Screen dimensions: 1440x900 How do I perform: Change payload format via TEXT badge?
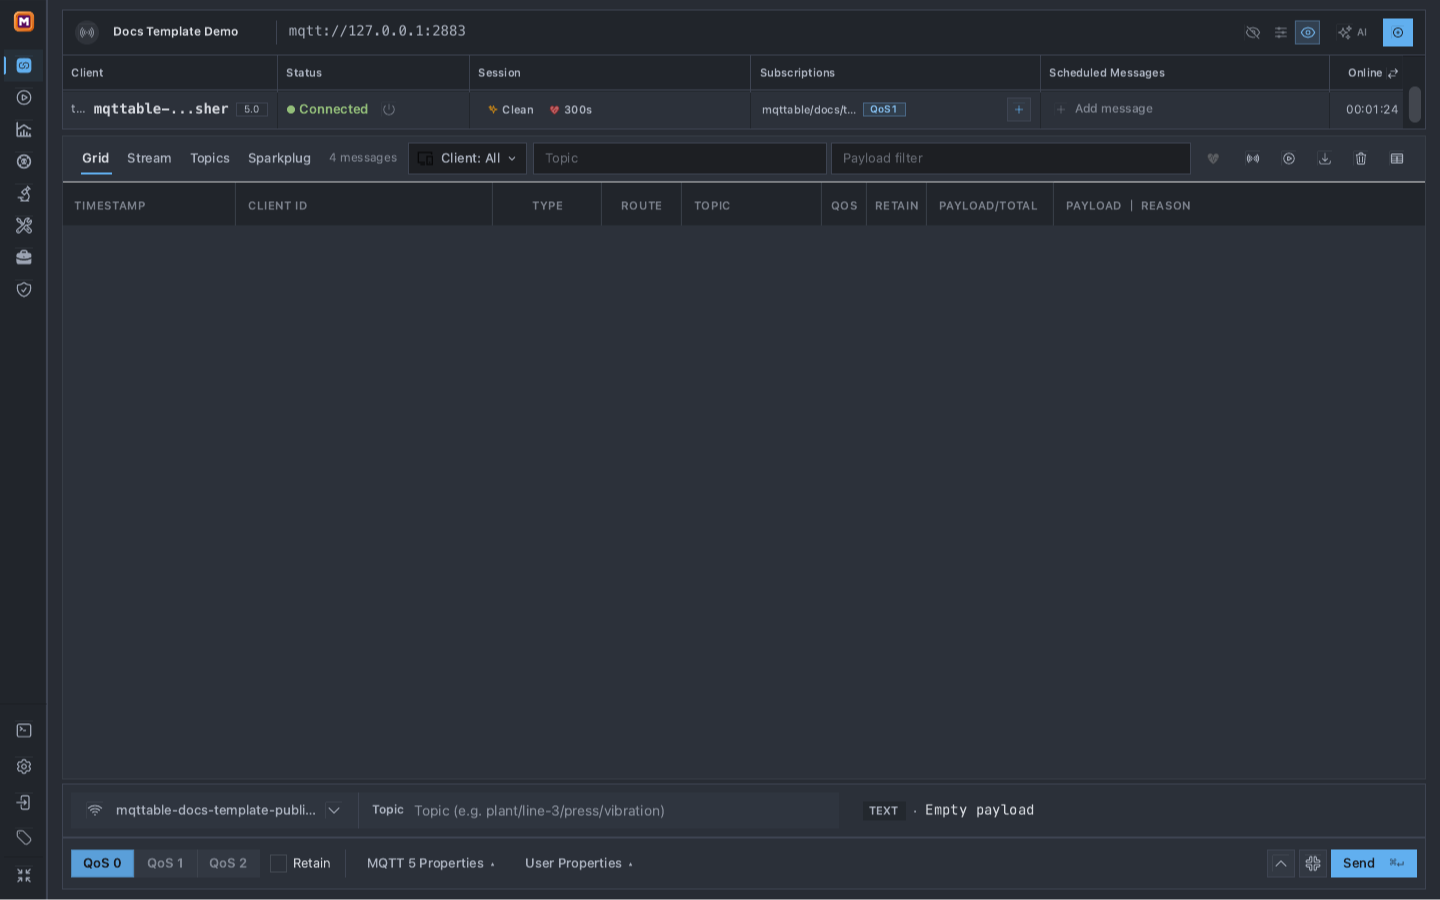click(x=883, y=811)
